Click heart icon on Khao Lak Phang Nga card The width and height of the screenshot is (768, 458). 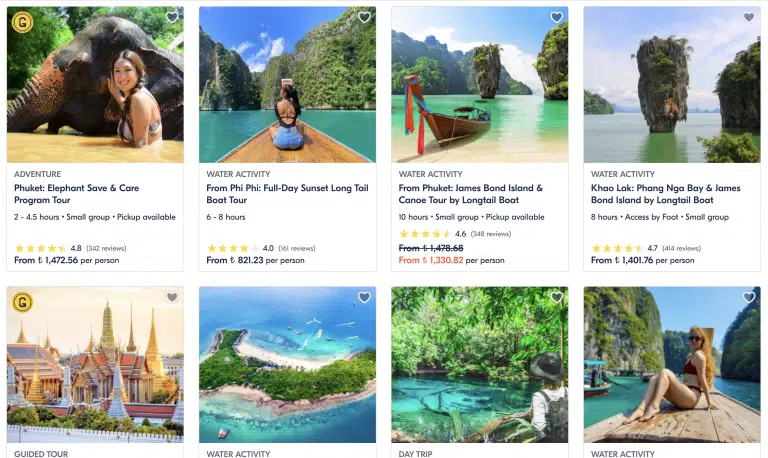click(749, 17)
